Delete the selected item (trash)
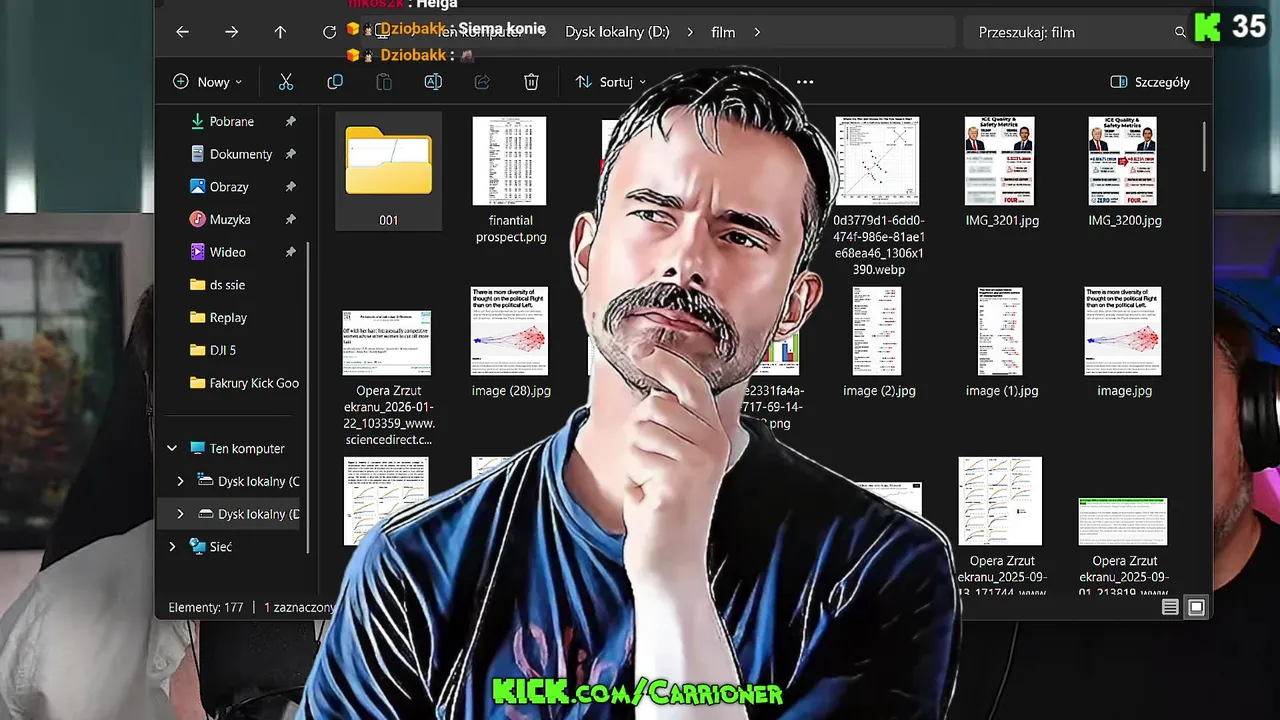 click(x=531, y=82)
